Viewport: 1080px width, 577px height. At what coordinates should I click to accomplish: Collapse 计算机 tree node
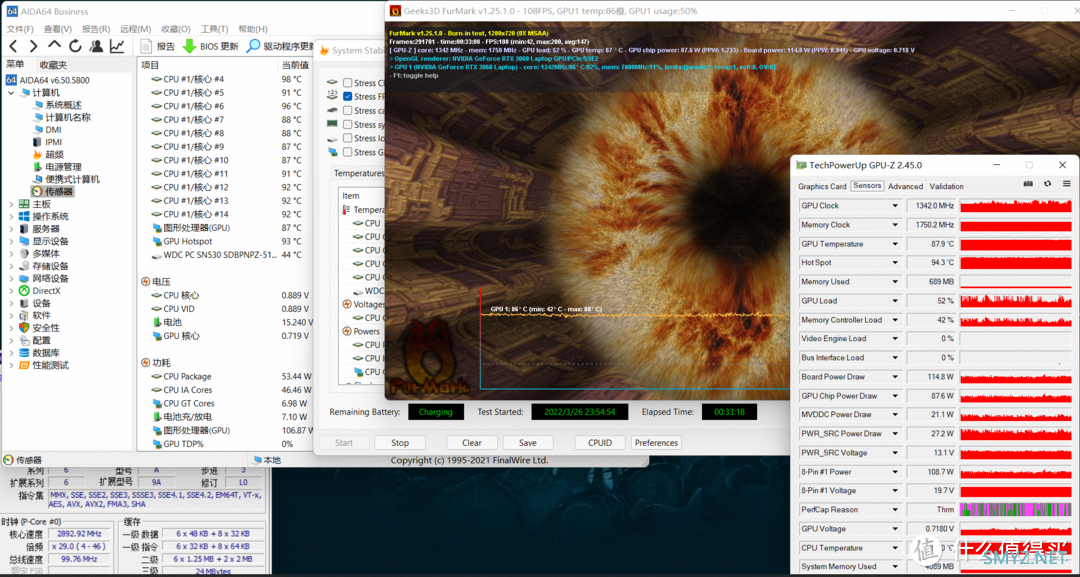(x=11, y=92)
